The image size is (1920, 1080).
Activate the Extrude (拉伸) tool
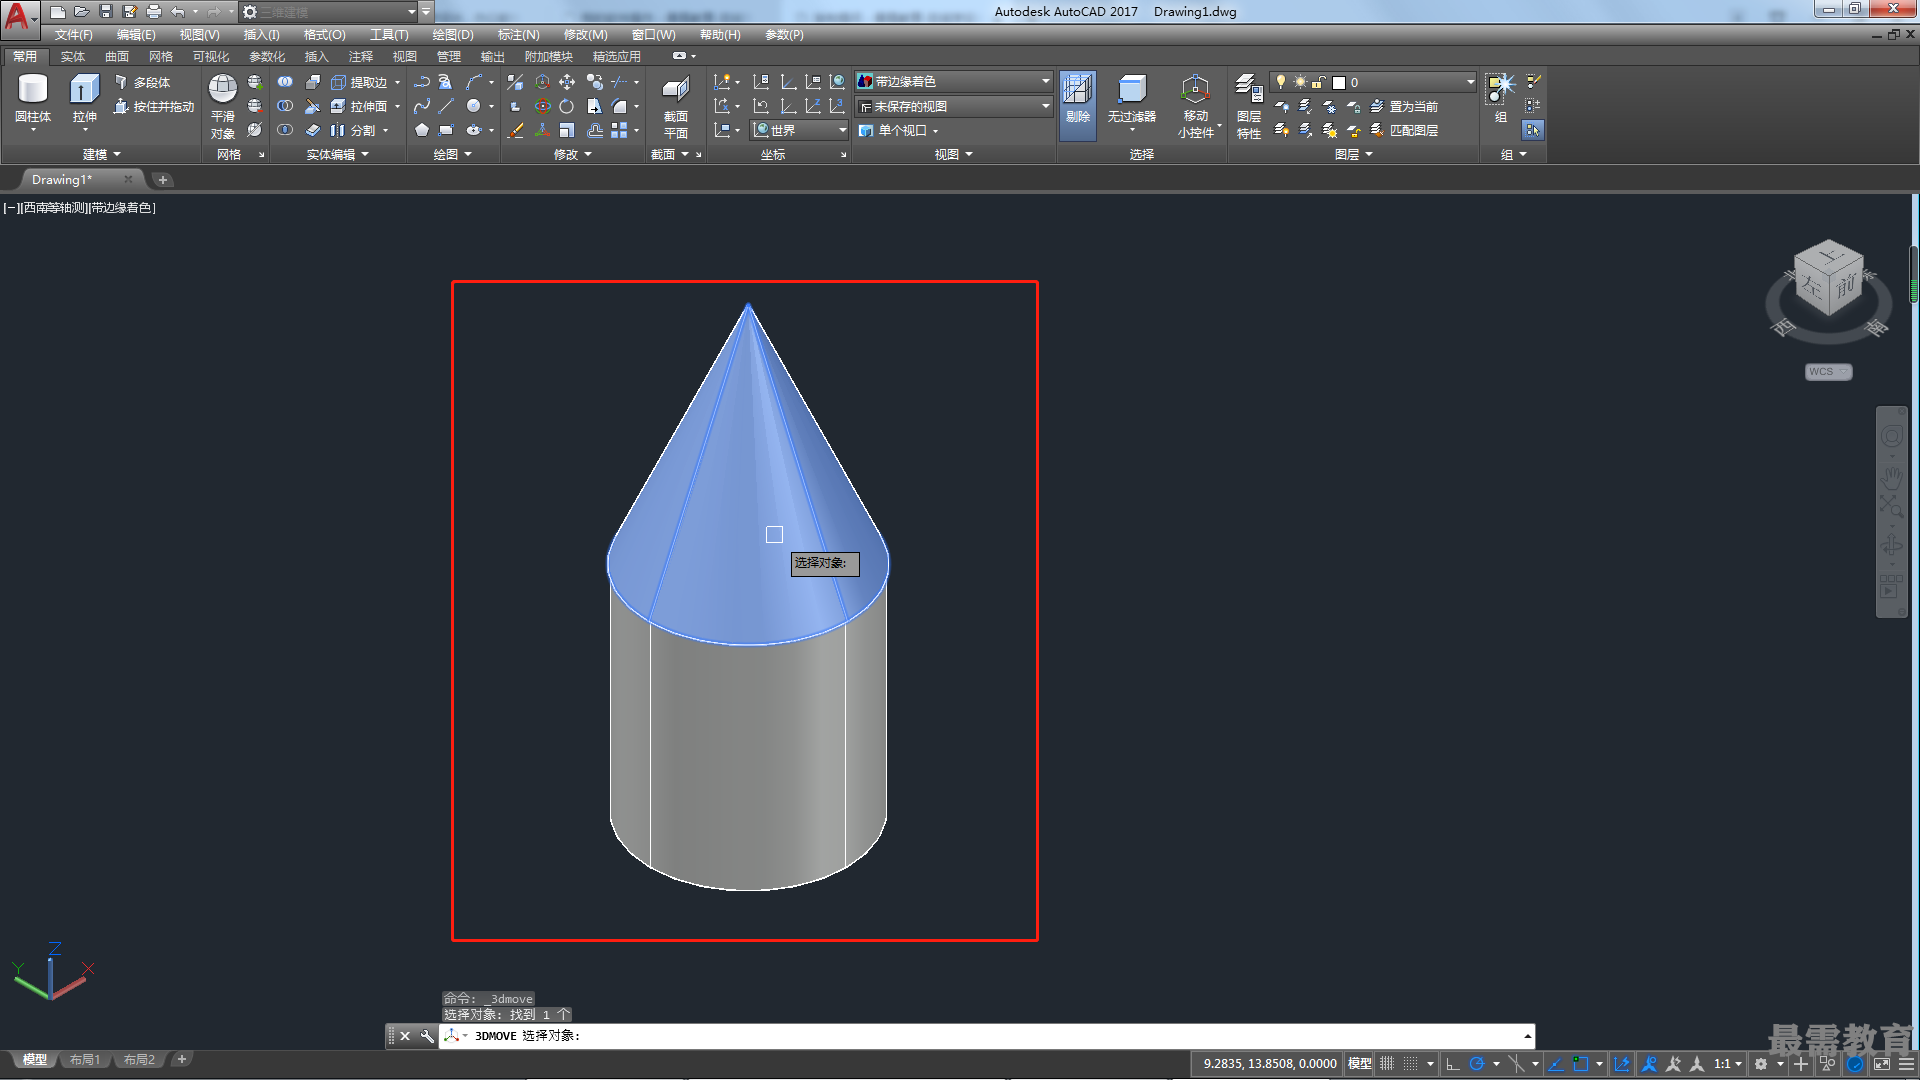[84, 100]
